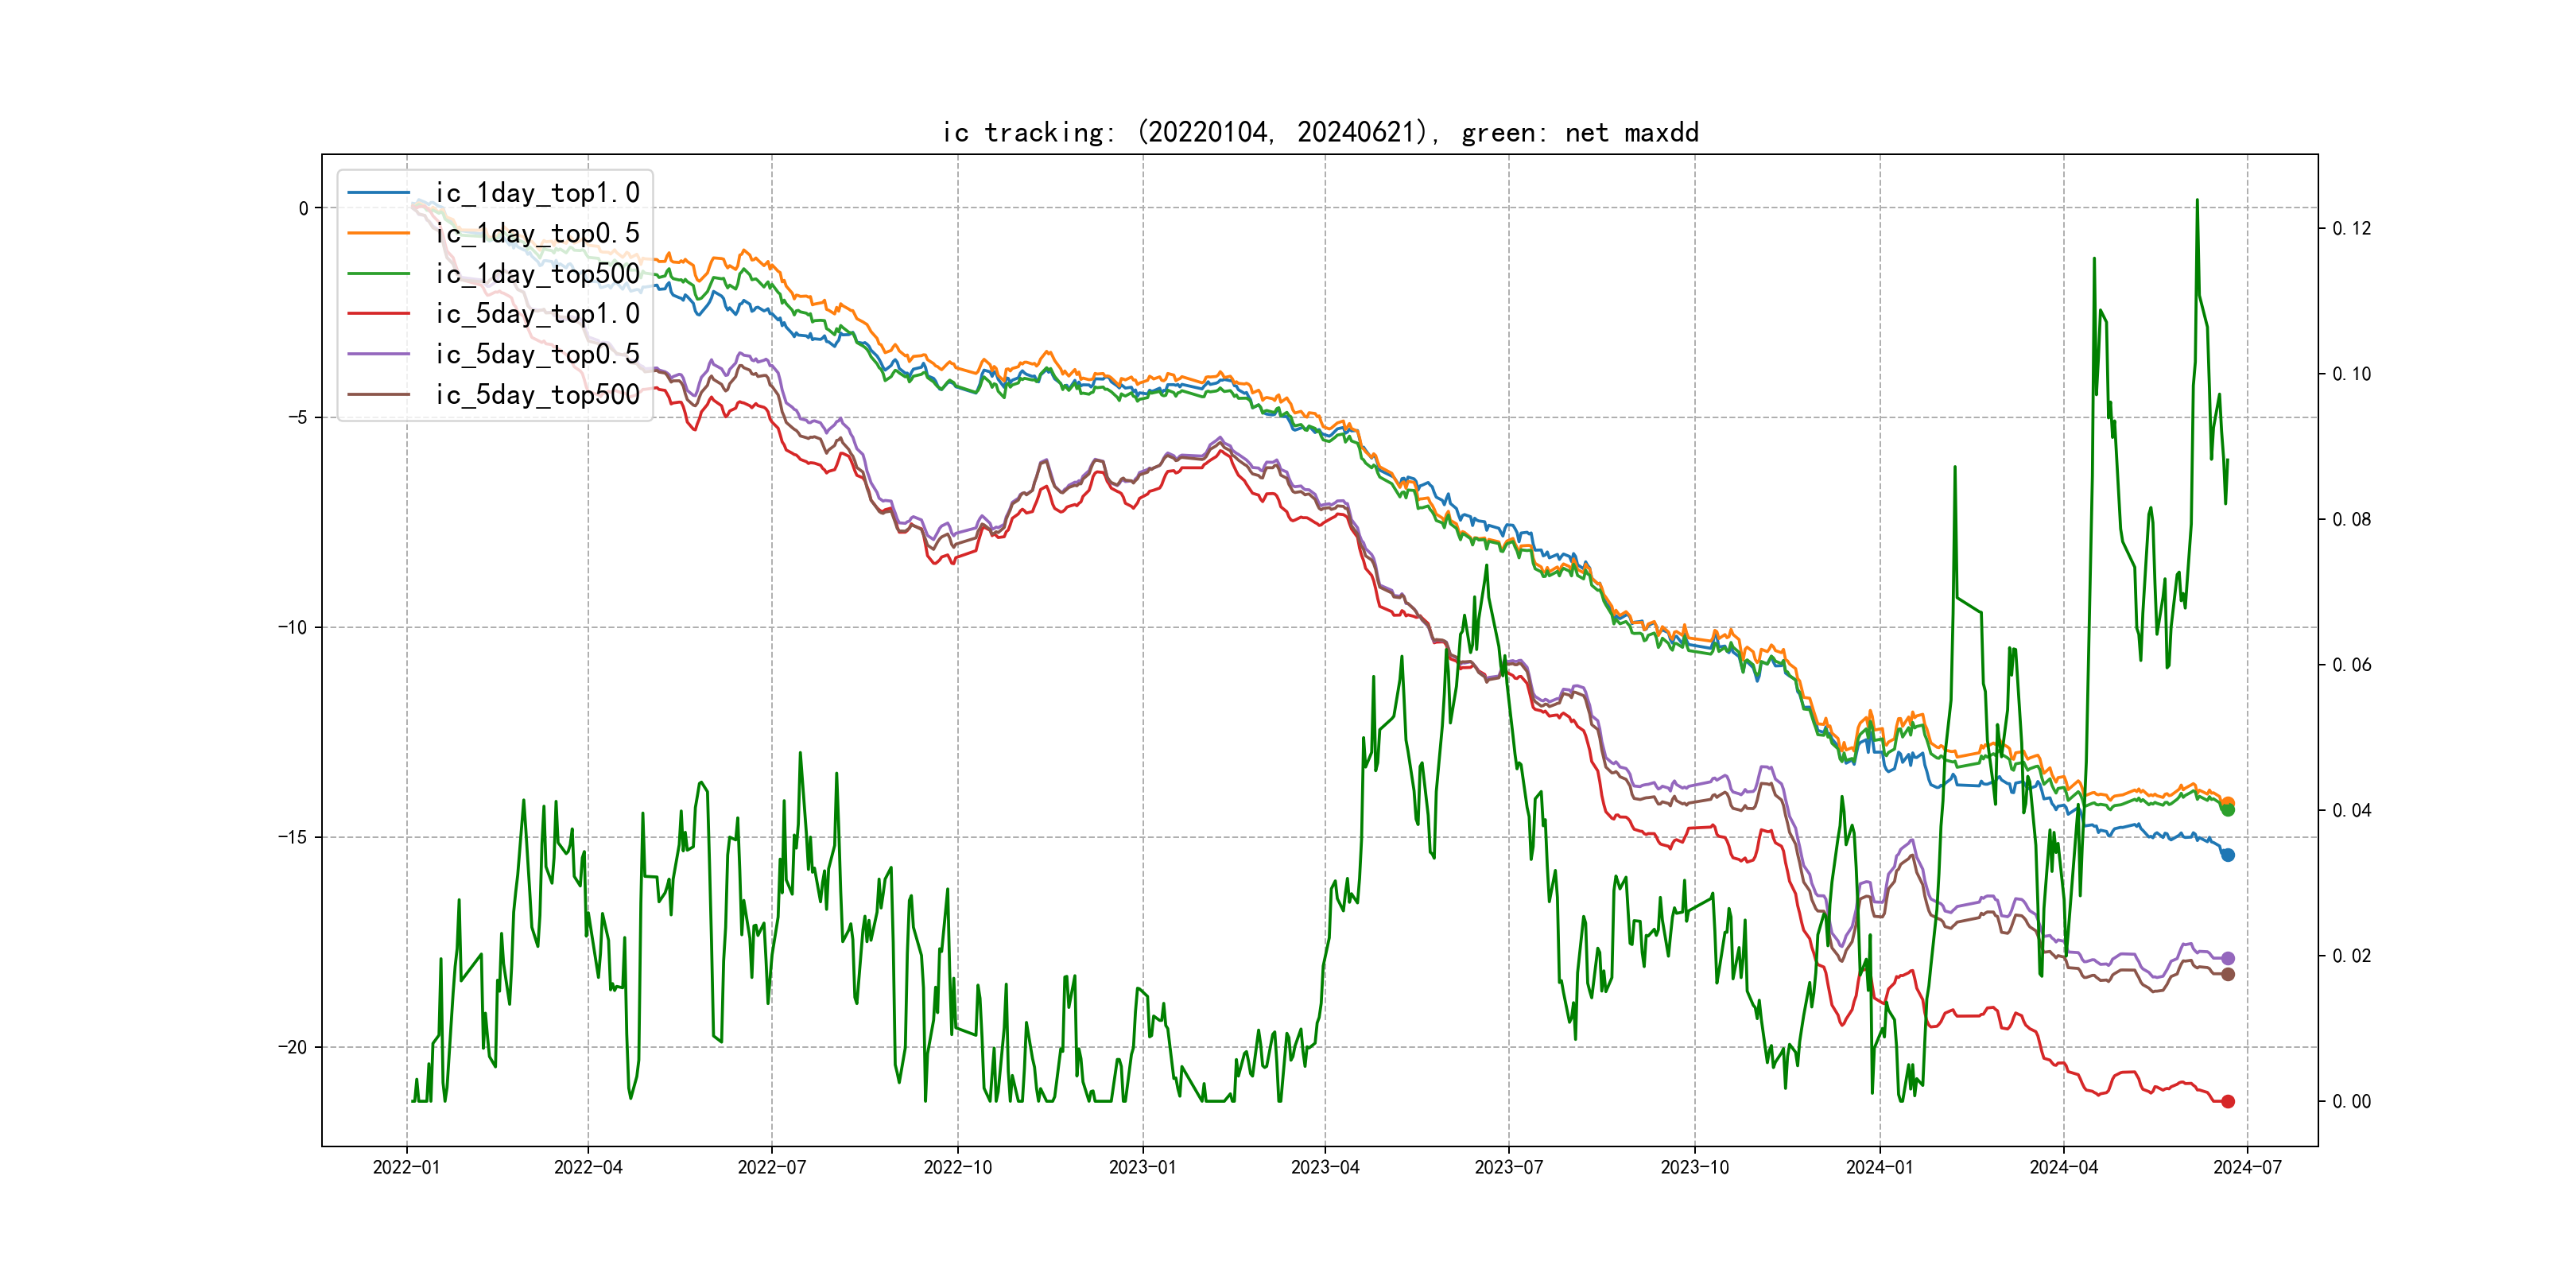Click the red endpoint marker dot
2576x1288 pixels.
click(x=2227, y=1101)
